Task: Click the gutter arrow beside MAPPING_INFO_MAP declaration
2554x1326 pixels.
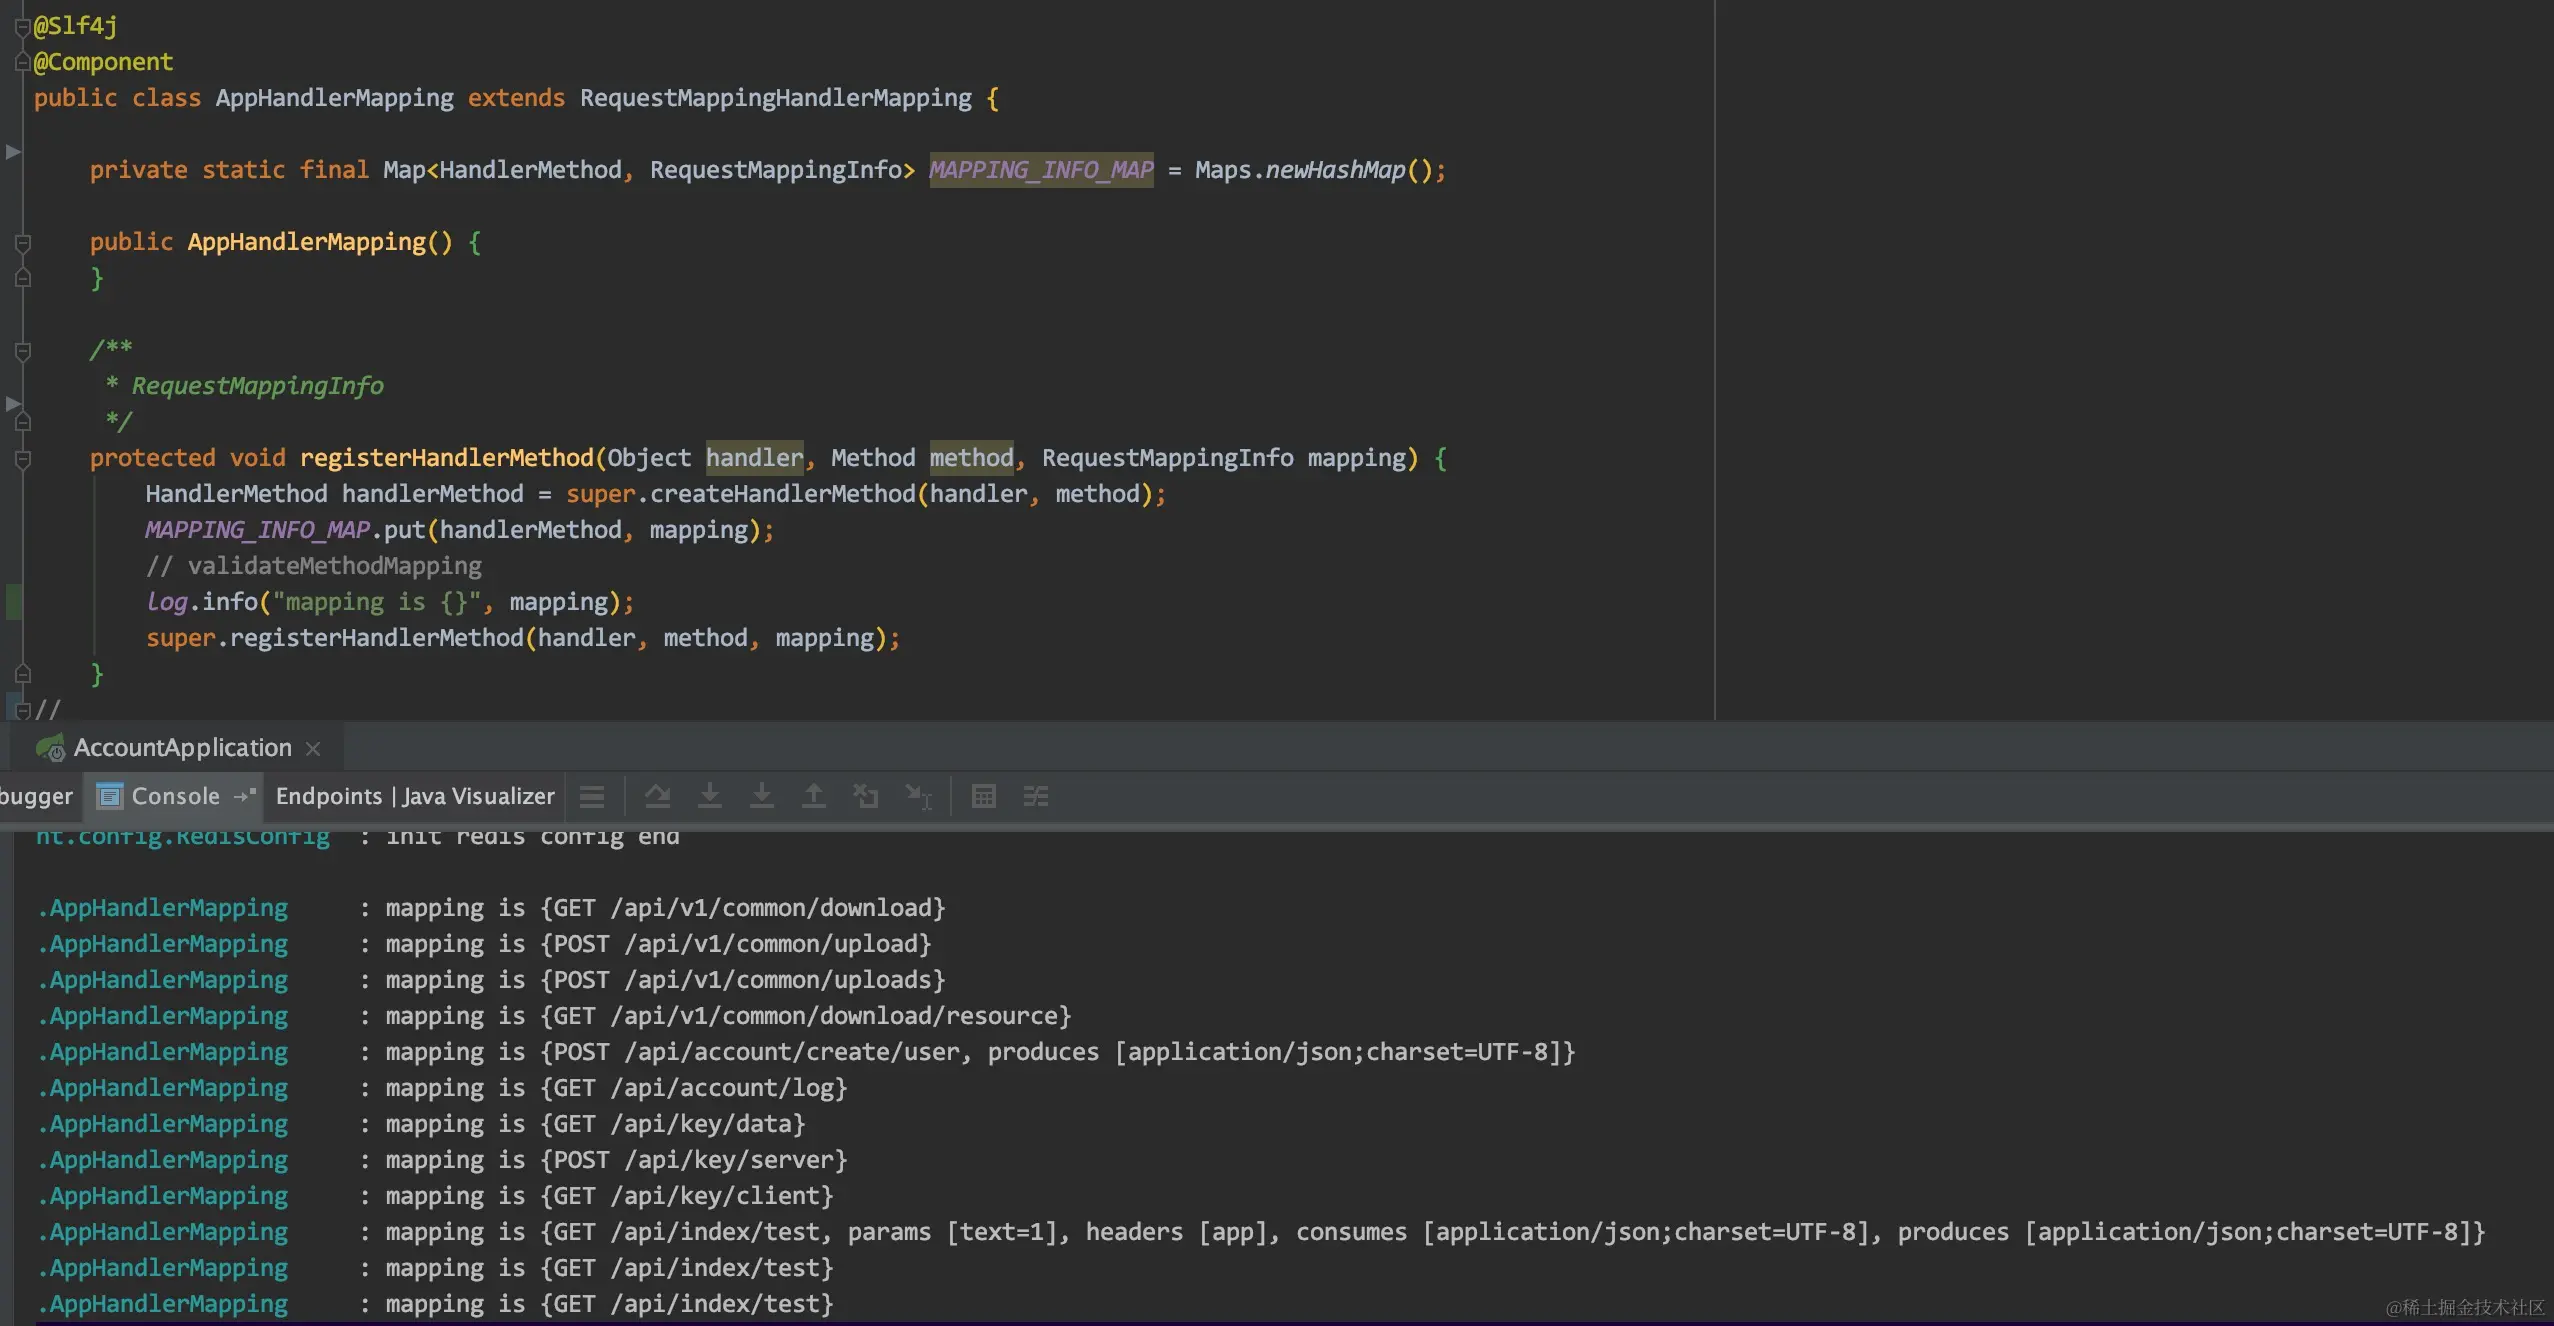Action: point(13,152)
